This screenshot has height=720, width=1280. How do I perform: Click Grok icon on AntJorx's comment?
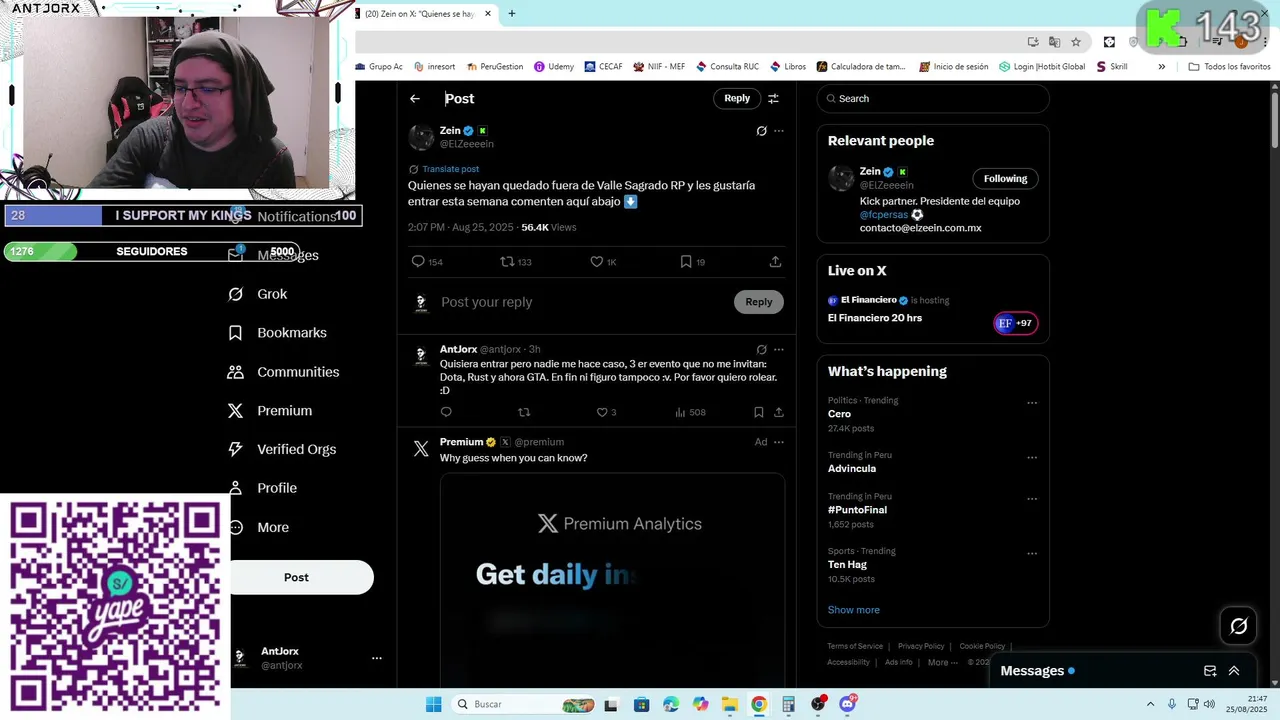761,350
